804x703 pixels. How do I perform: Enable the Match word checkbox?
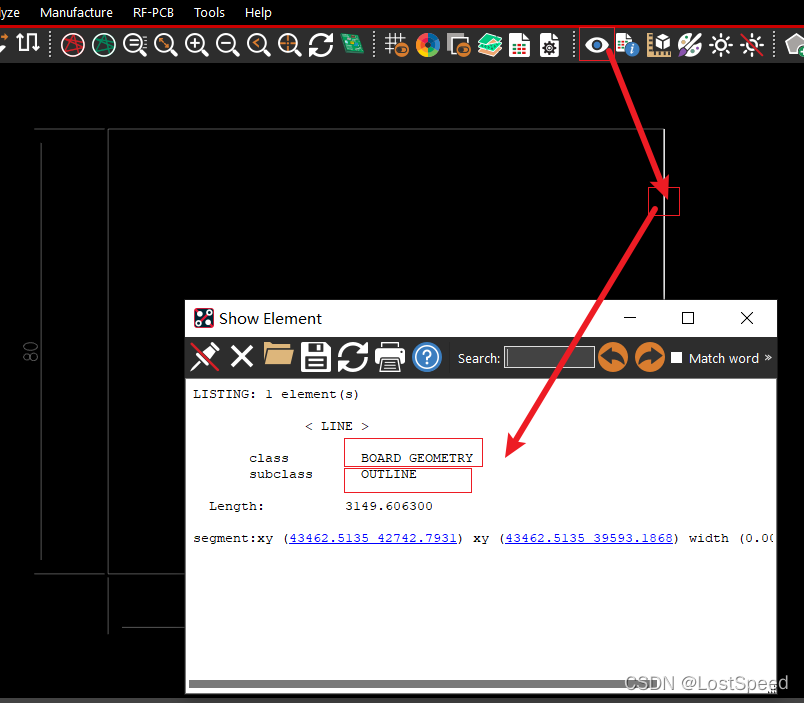[677, 358]
